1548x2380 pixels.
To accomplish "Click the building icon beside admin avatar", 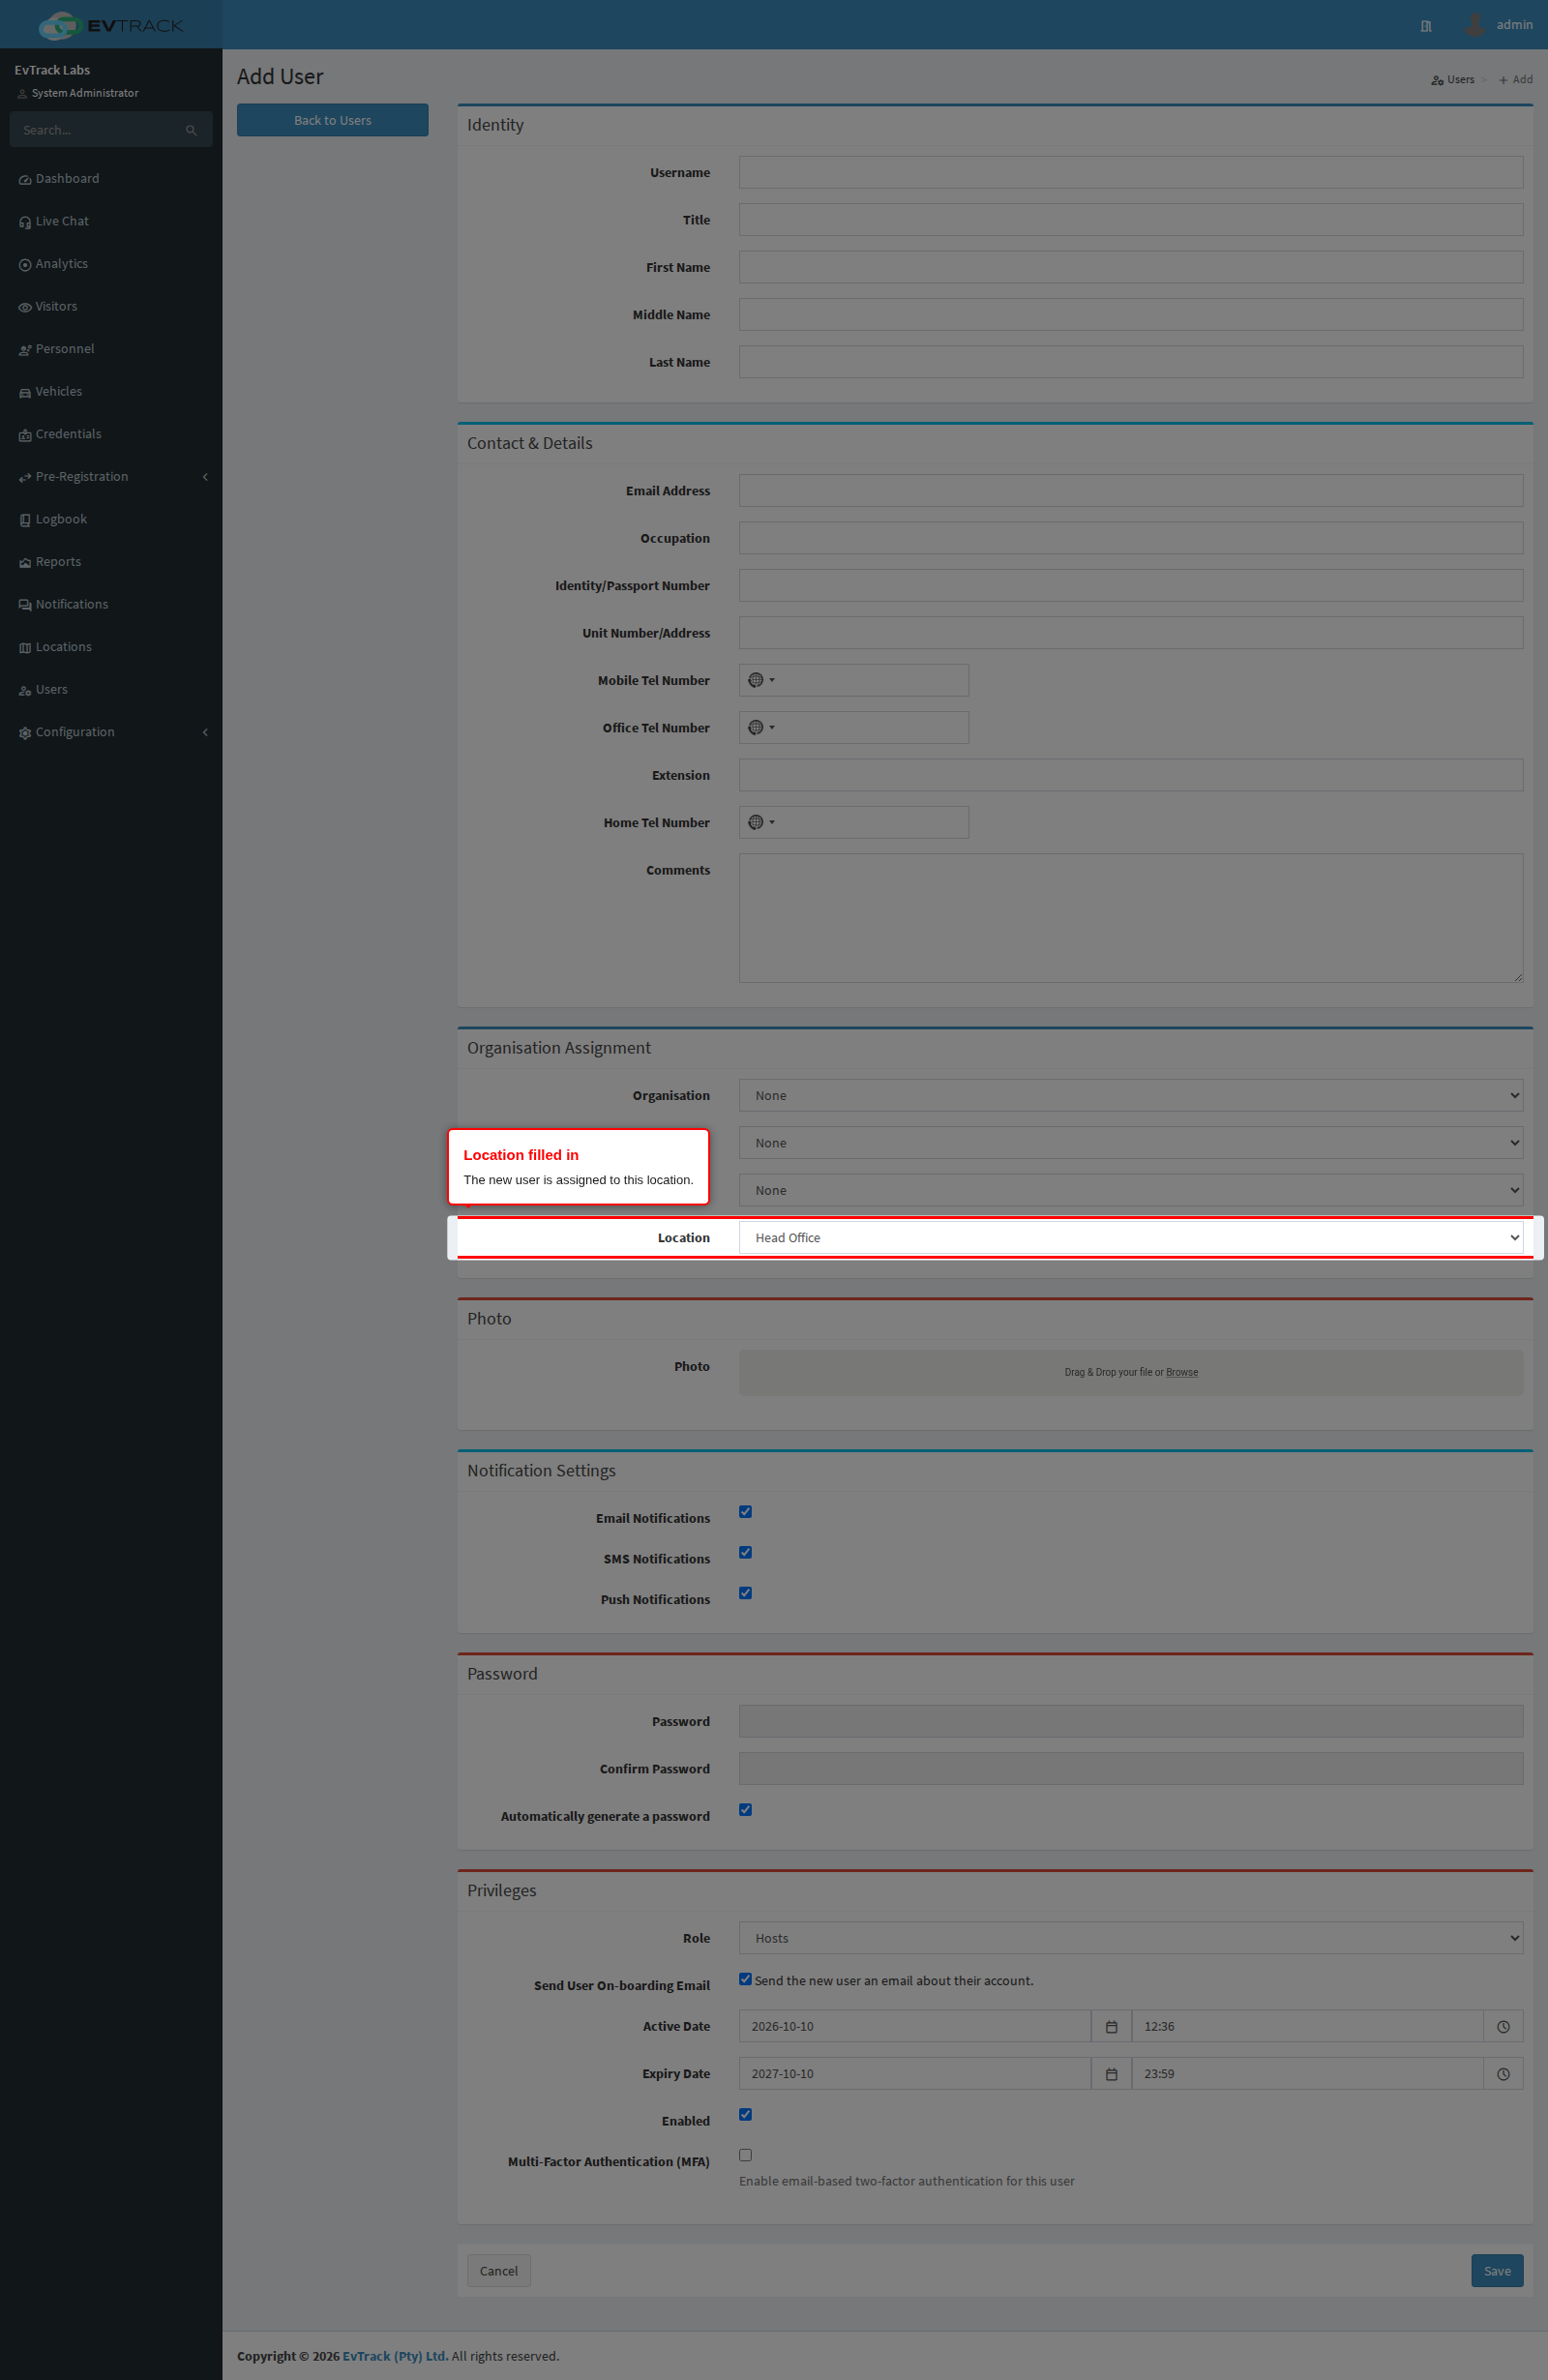I will coord(1426,26).
